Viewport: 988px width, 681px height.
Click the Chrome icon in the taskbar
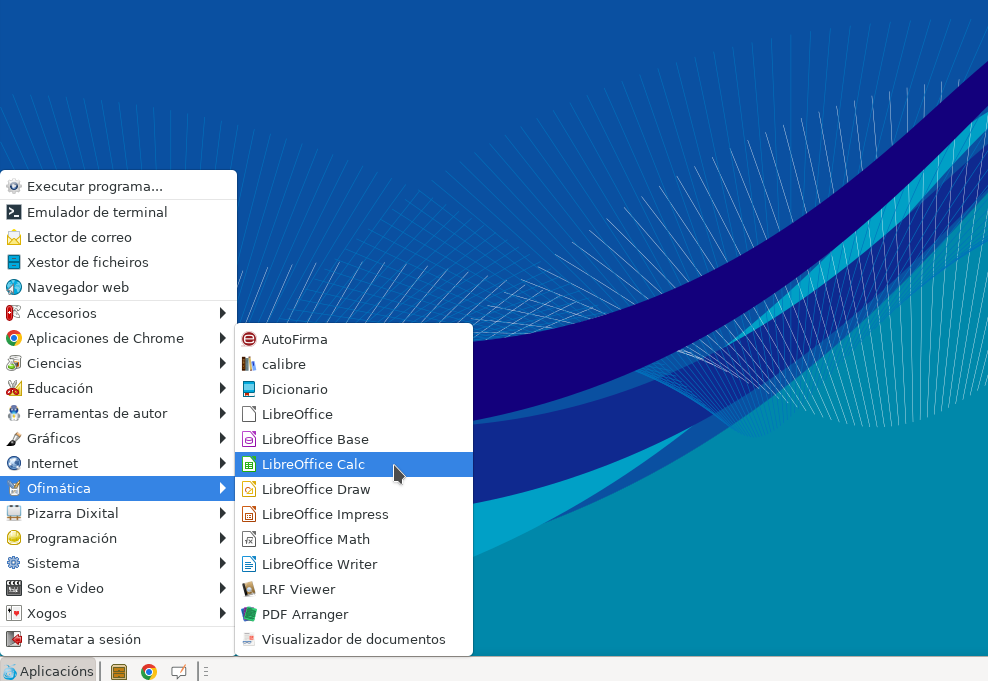[149, 672]
